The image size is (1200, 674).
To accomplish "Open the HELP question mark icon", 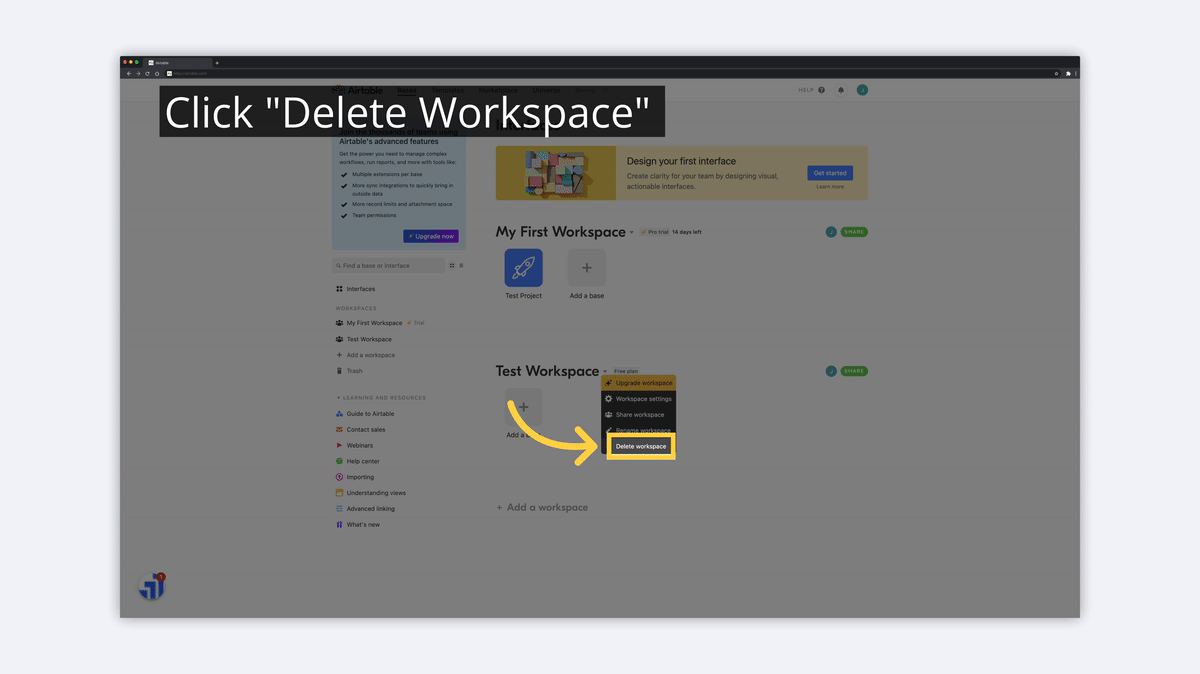I will click(x=822, y=90).
